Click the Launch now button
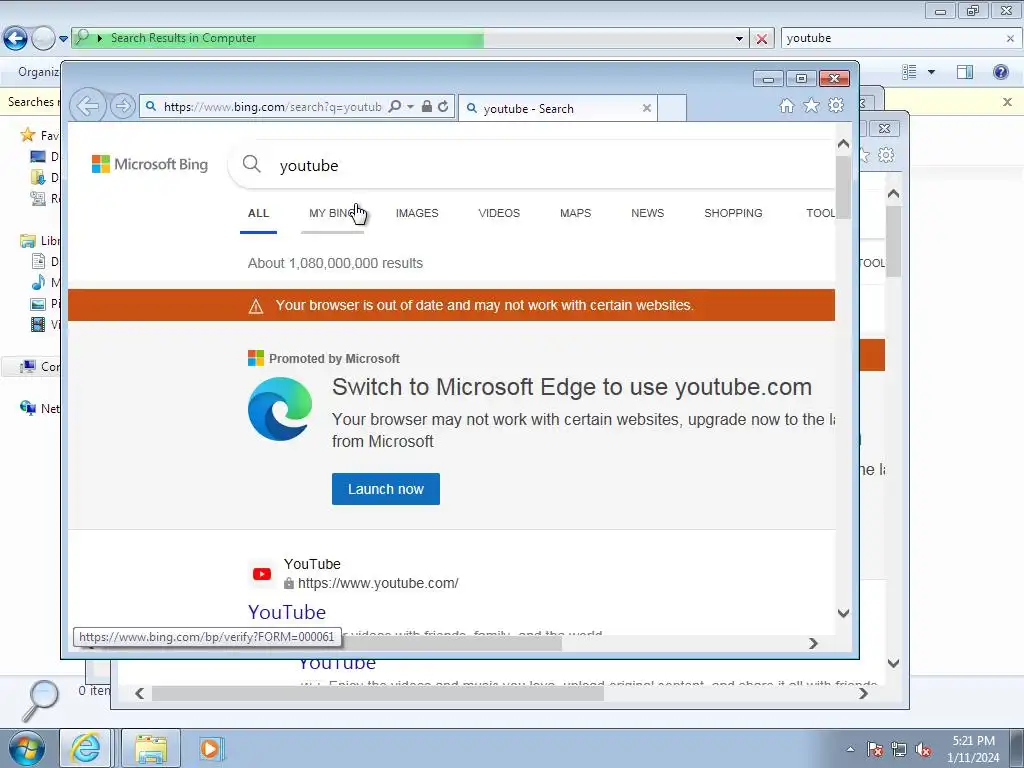This screenshot has height=768, width=1024. tap(386, 489)
